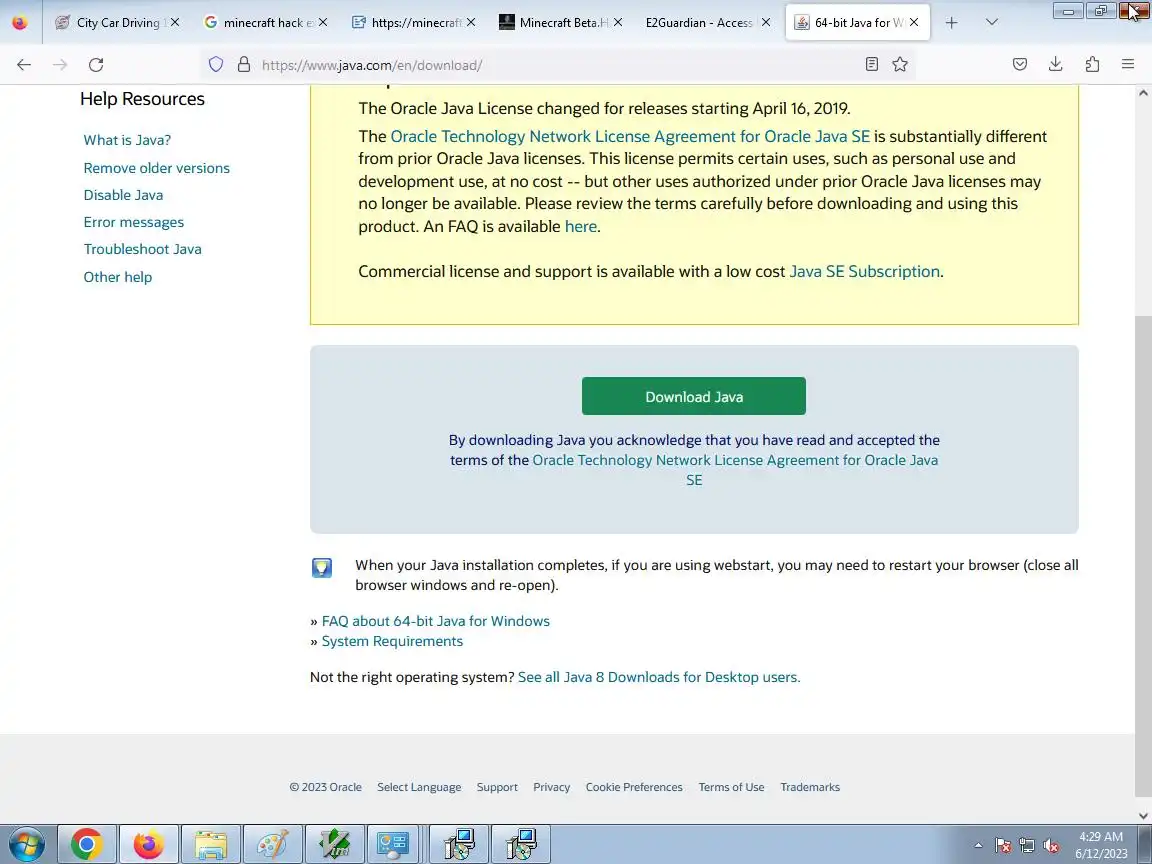Open the Windows Start button
Image resolution: width=1152 pixels, height=864 pixels.
click(26, 845)
